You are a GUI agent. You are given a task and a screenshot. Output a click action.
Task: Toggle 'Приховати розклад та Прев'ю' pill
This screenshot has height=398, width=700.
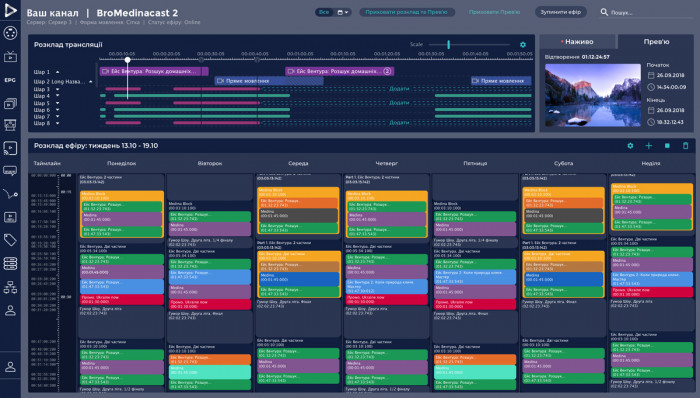click(406, 12)
